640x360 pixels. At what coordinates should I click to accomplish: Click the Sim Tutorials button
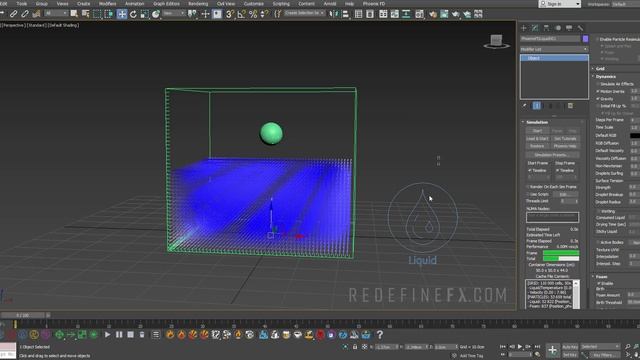point(565,139)
